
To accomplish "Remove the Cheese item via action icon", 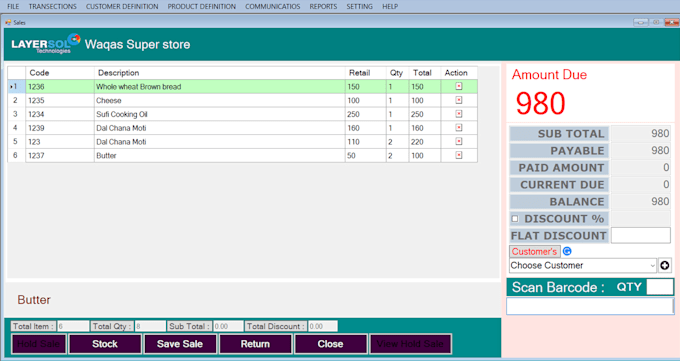I will click(x=458, y=100).
